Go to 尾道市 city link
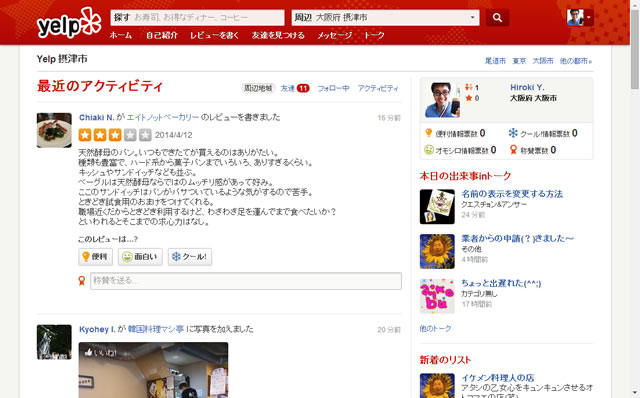Viewport: 640px width, 398px height. (495, 61)
